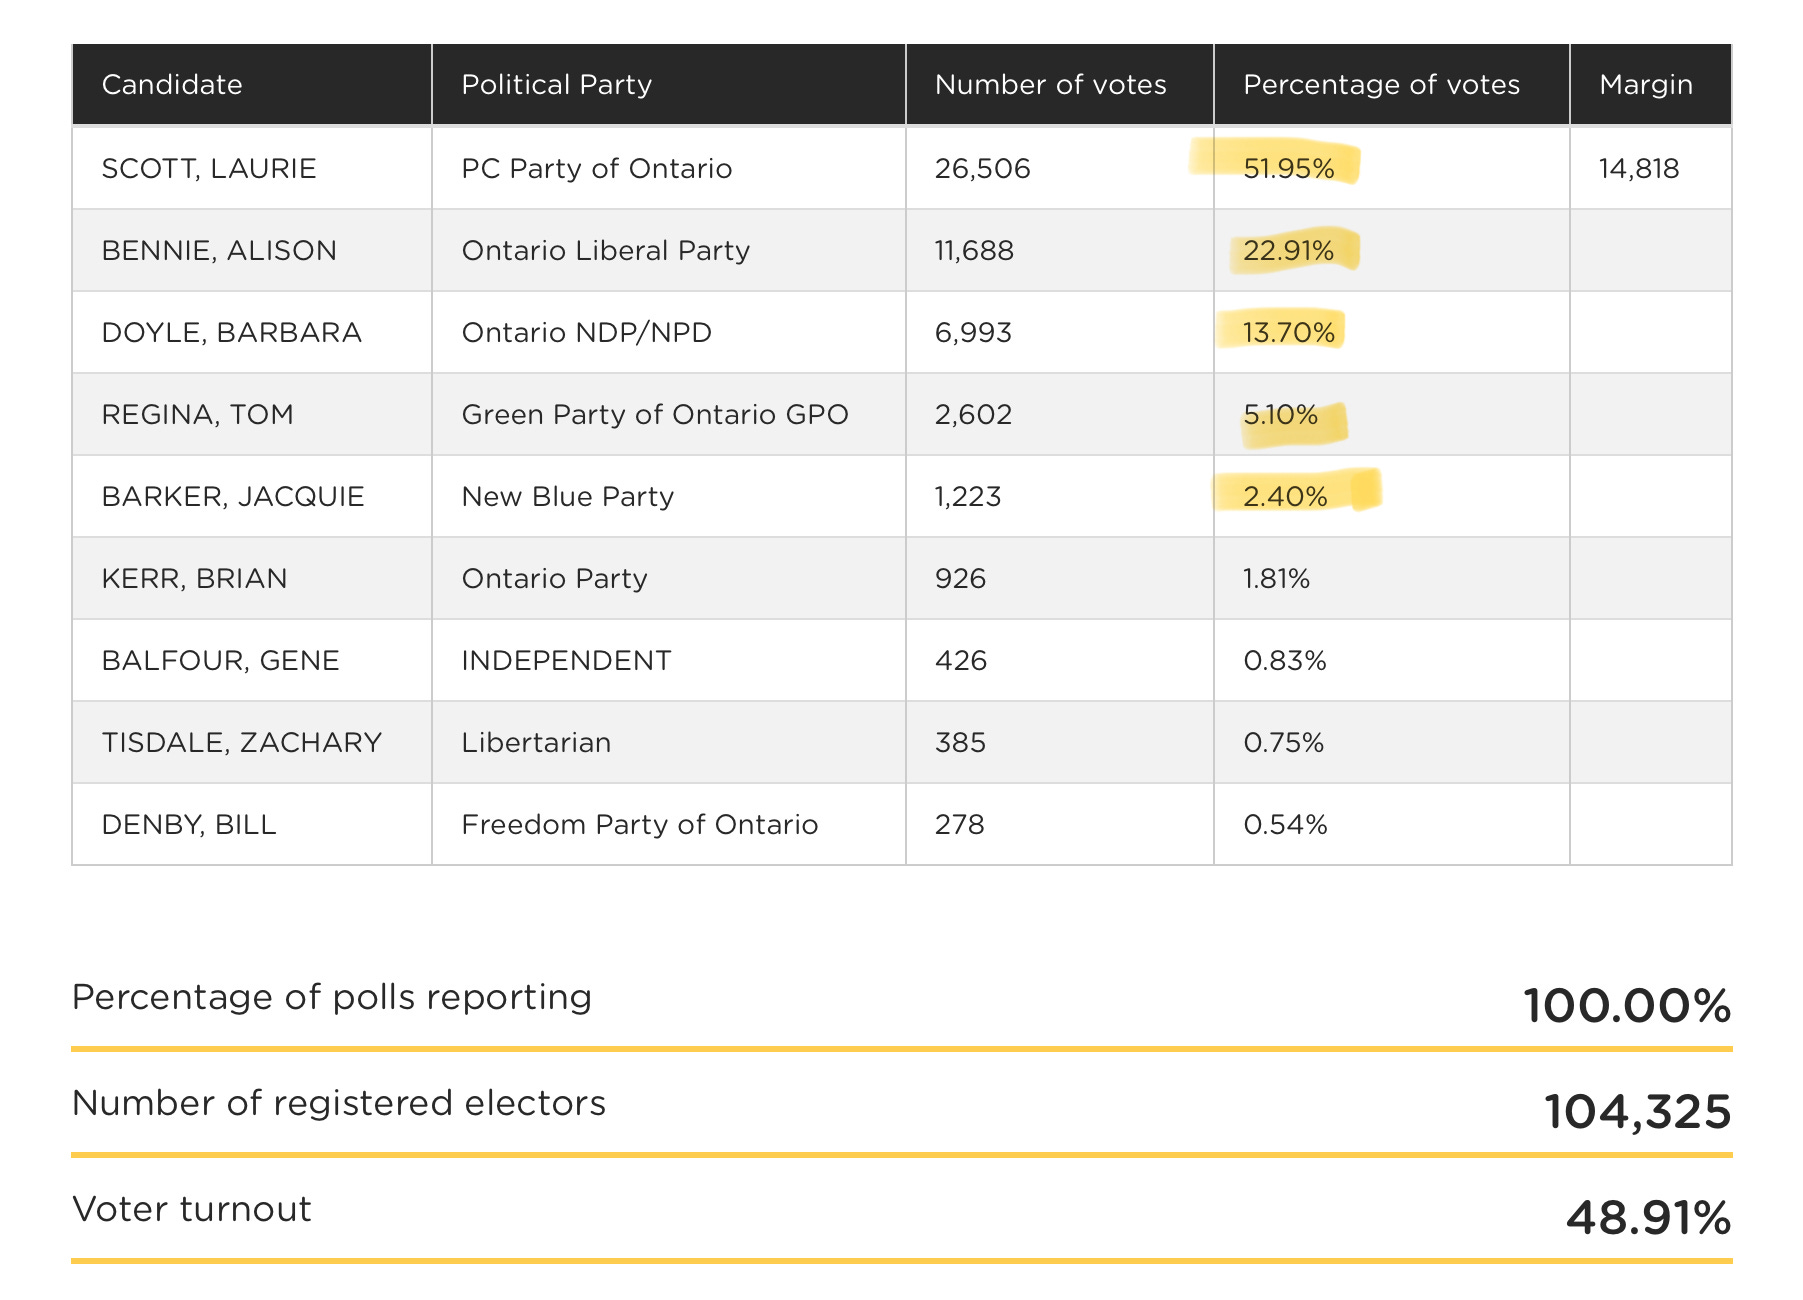Click the New Blue Party cell
The image size is (1803, 1300).
(x=669, y=496)
